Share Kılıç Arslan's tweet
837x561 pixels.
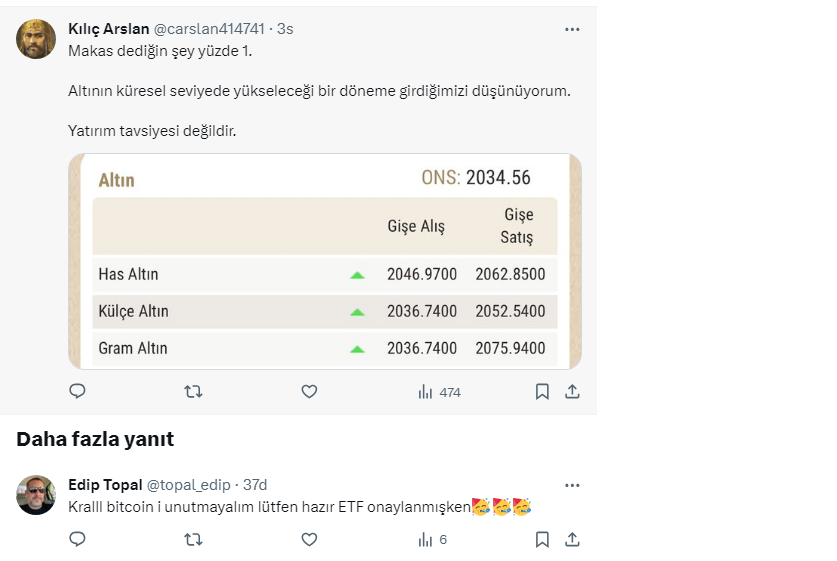(572, 392)
